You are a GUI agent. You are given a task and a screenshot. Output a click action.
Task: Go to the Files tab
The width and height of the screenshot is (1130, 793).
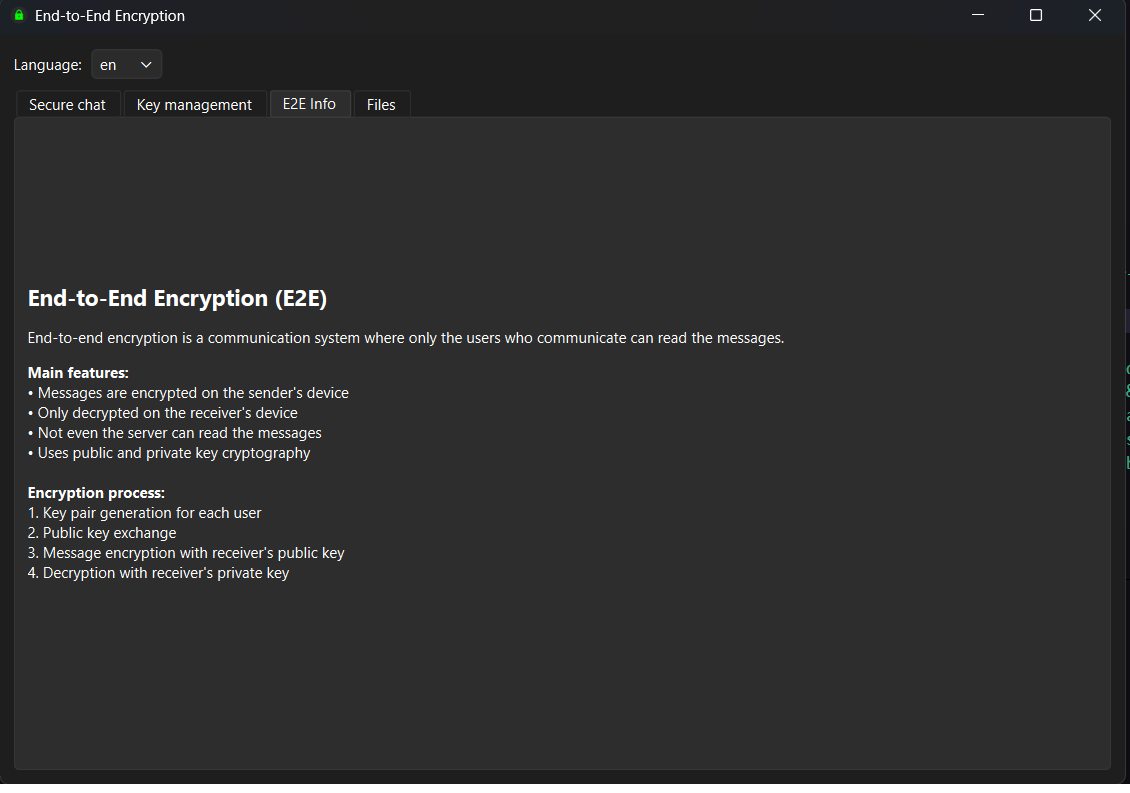[381, 105]
